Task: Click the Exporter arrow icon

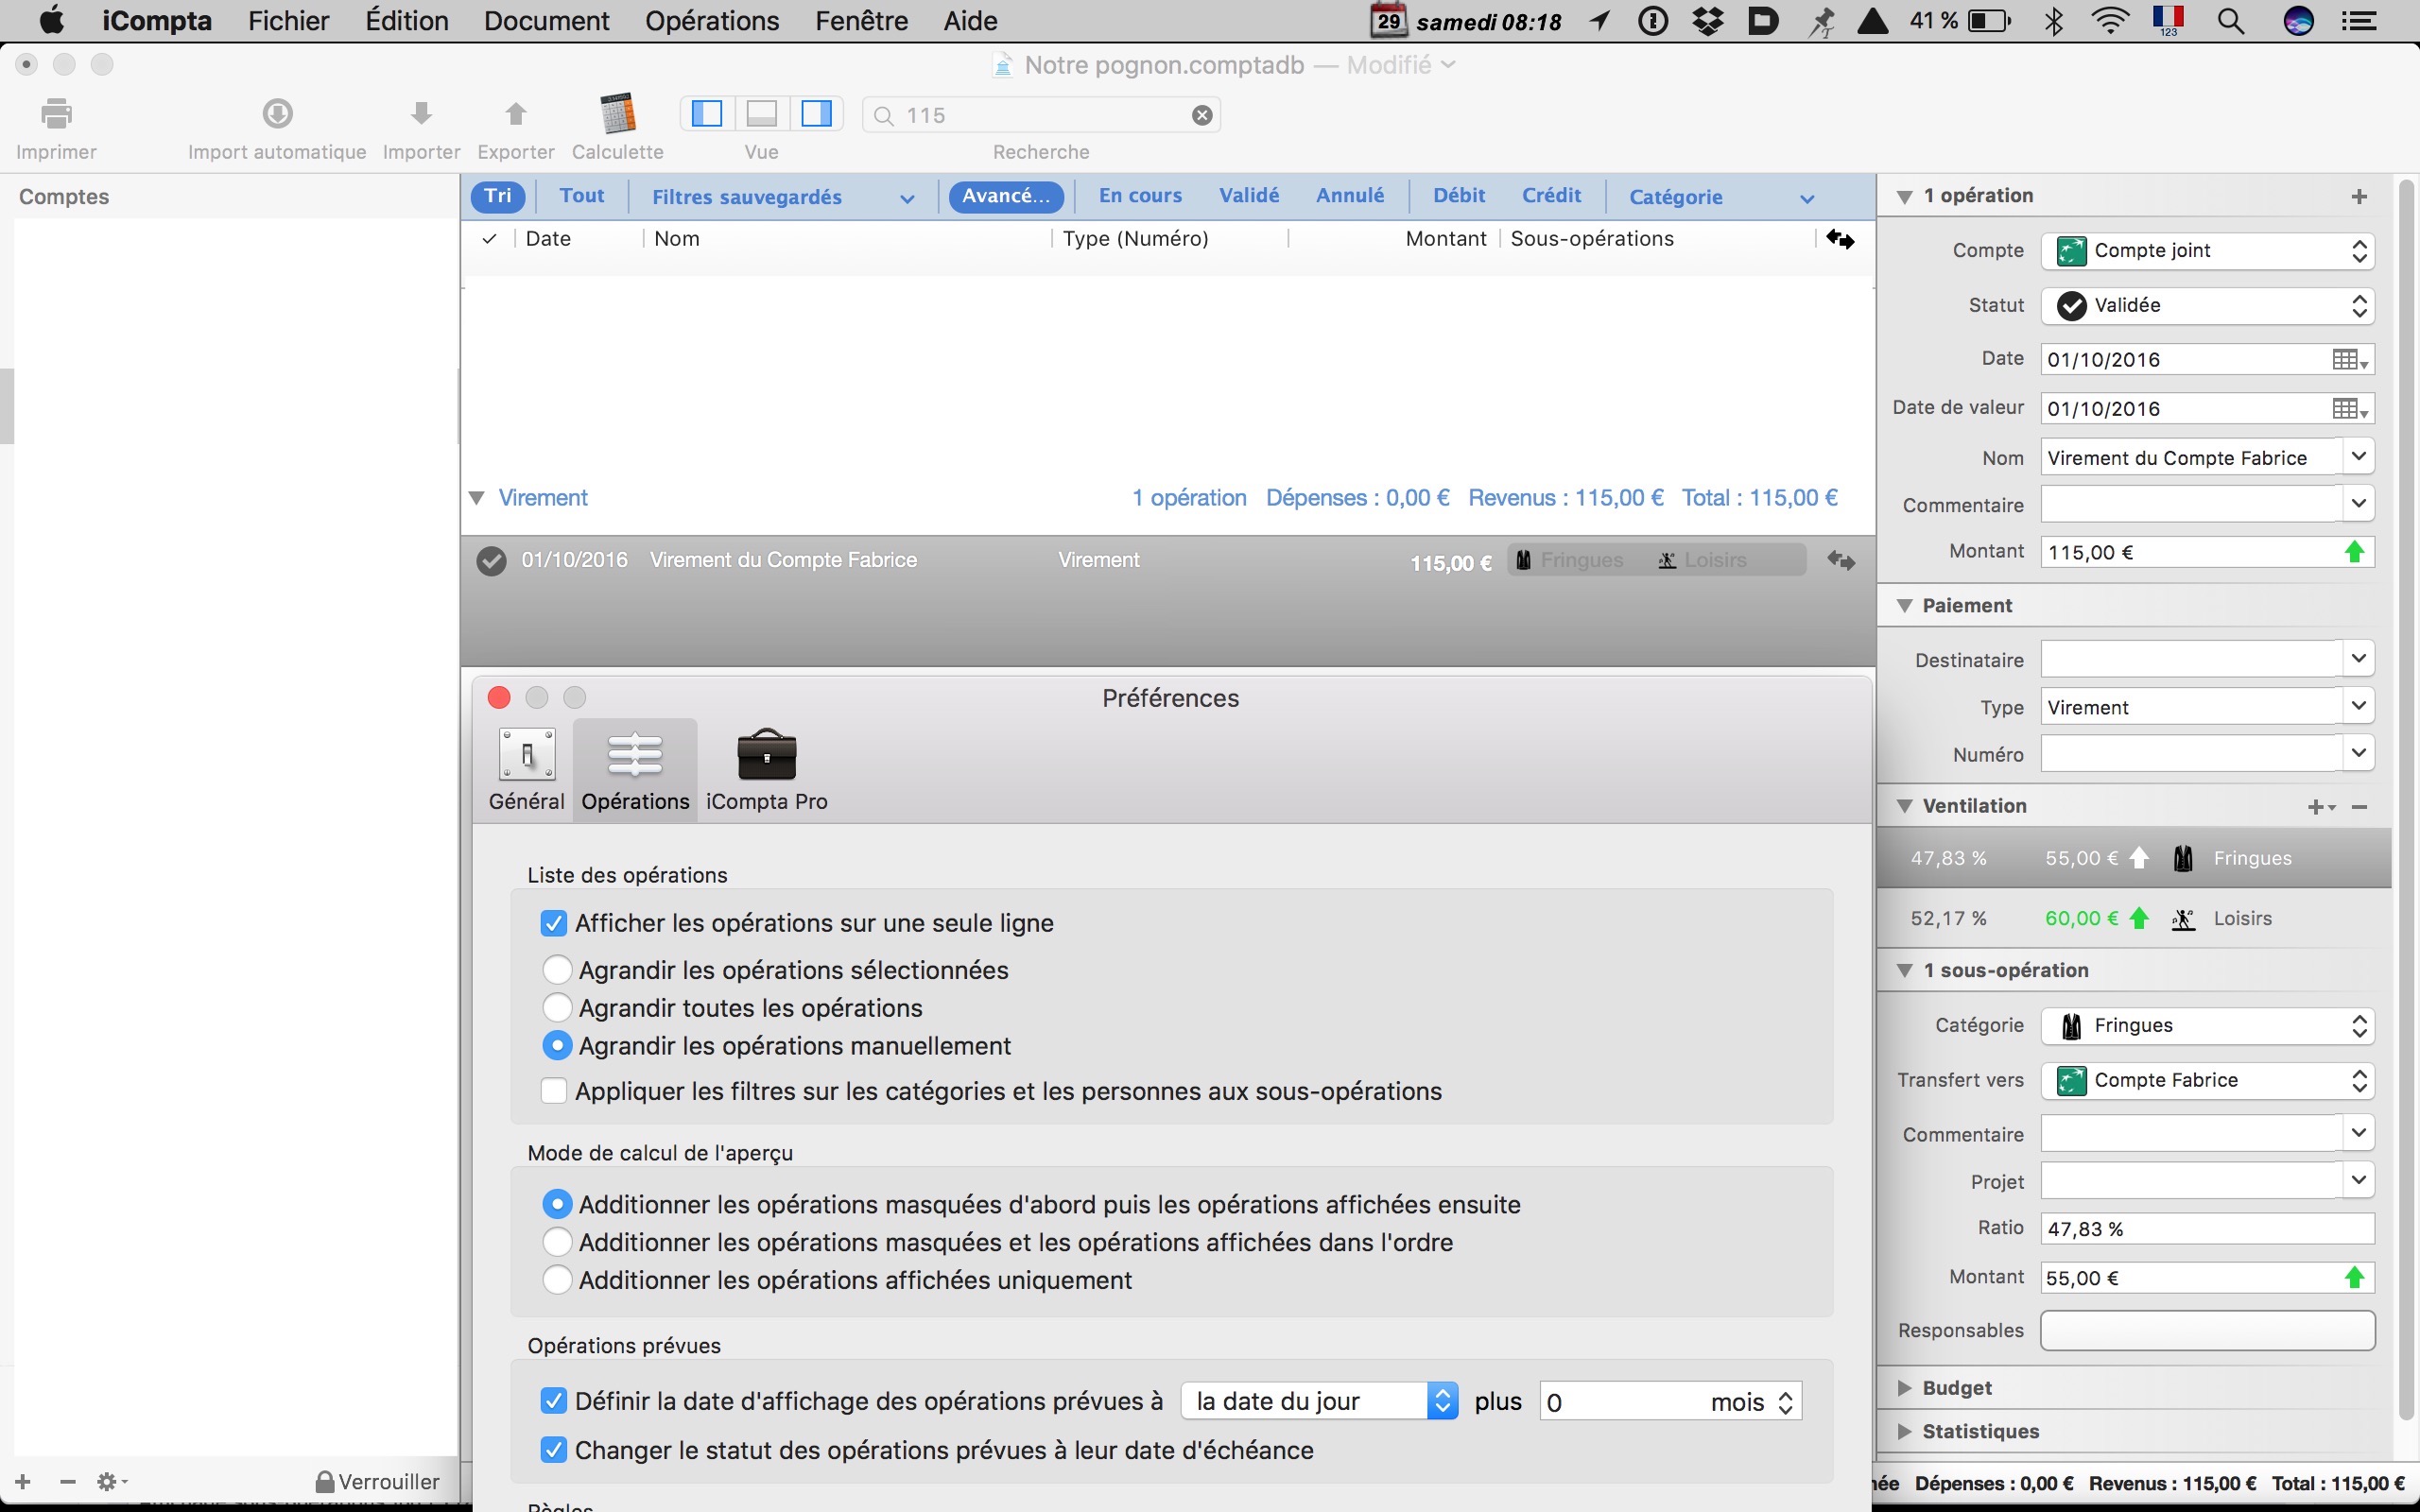Action: [x=515, y=114]
